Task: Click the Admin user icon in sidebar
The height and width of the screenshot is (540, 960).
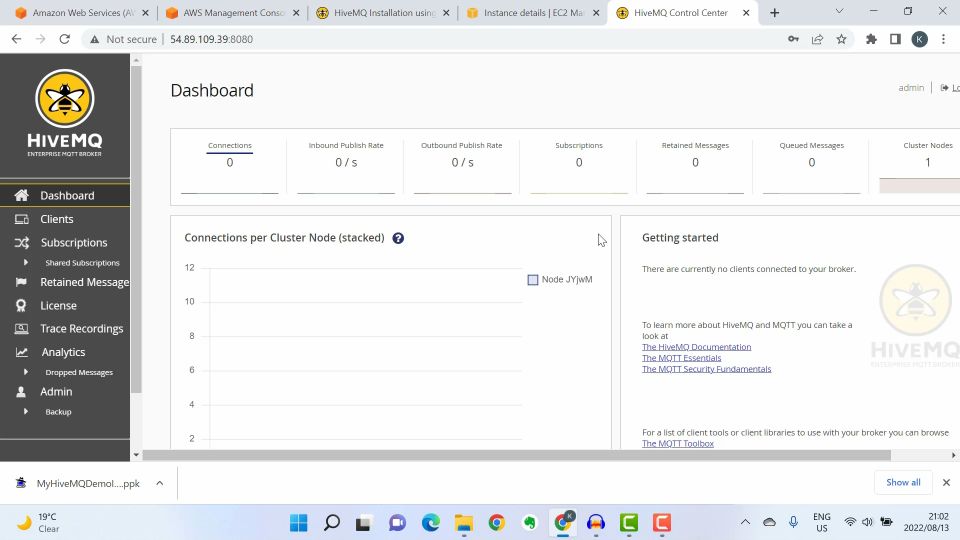Action: (21, 392)
